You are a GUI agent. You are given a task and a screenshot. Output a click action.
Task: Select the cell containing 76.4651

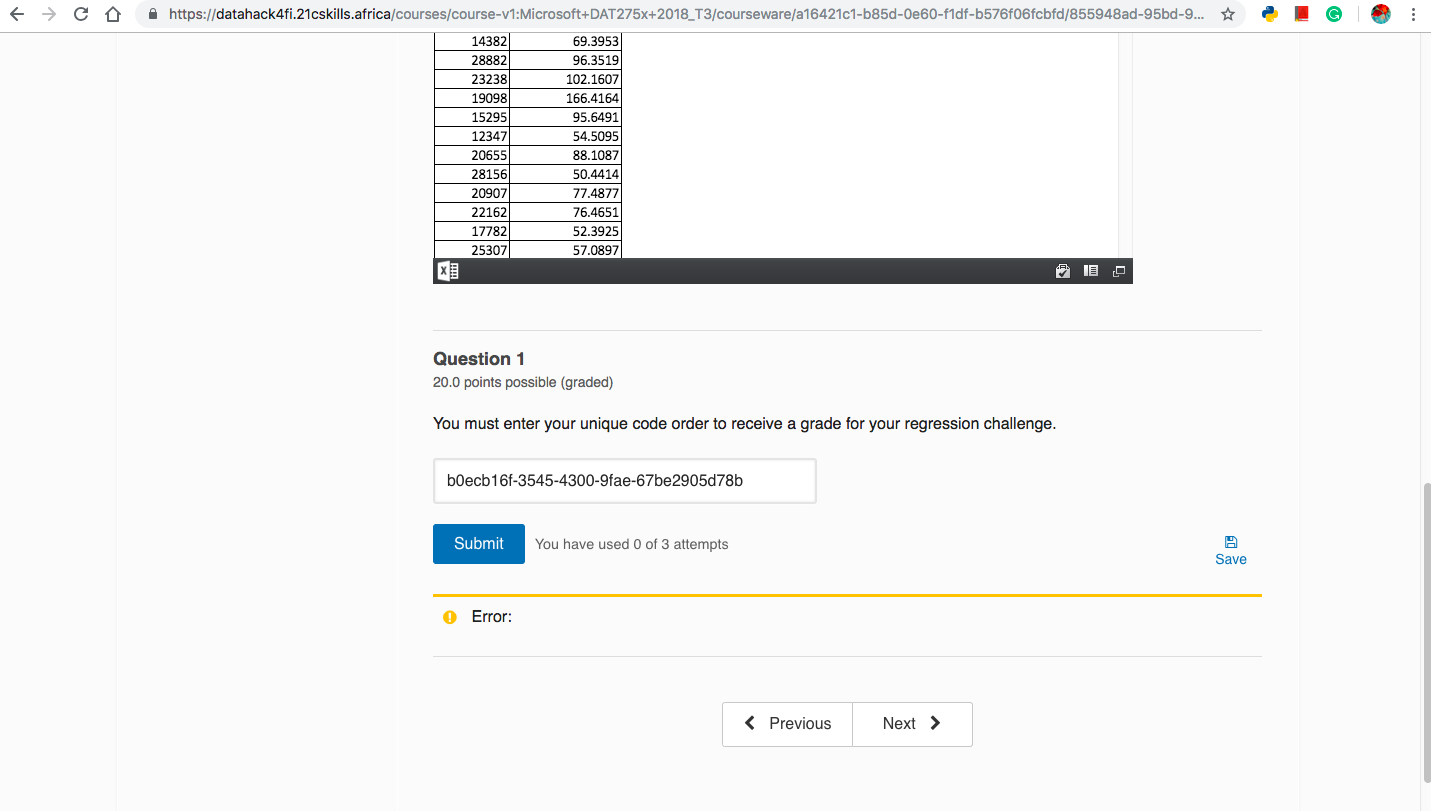(x=566, y=212)
